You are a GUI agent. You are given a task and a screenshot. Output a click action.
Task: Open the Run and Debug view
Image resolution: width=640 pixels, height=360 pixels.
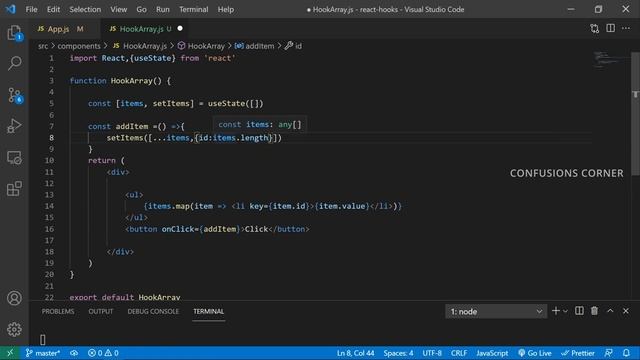point(14,126)
